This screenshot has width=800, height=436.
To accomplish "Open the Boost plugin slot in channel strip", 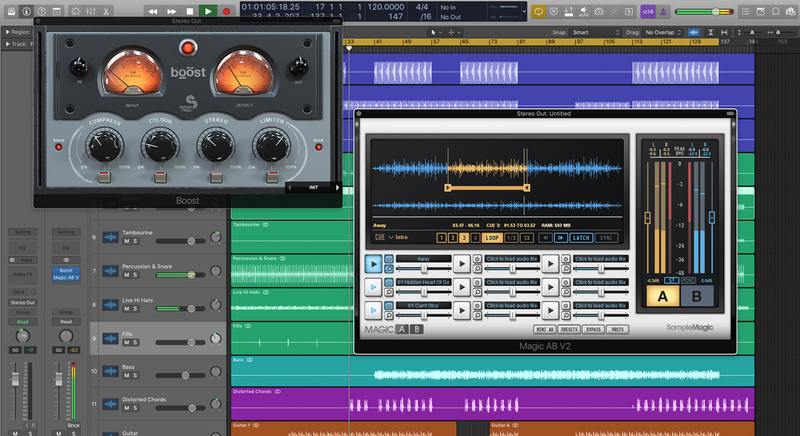I will (65, 270).
